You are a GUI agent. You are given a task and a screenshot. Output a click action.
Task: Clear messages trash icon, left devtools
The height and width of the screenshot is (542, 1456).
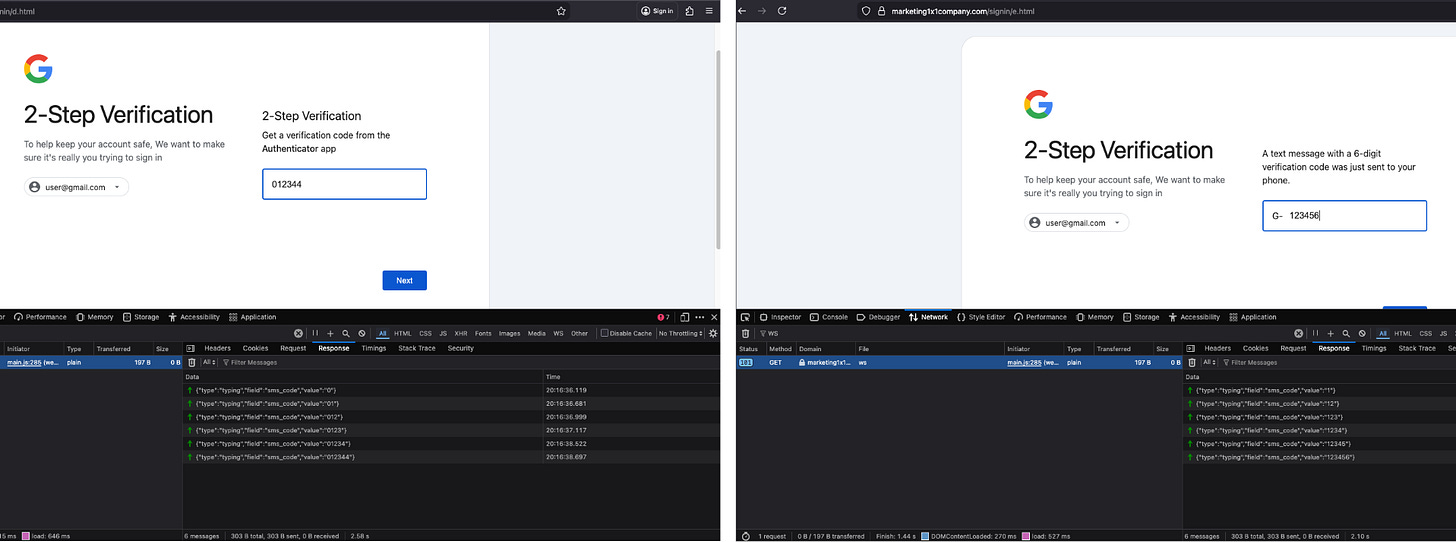point(192,362)
